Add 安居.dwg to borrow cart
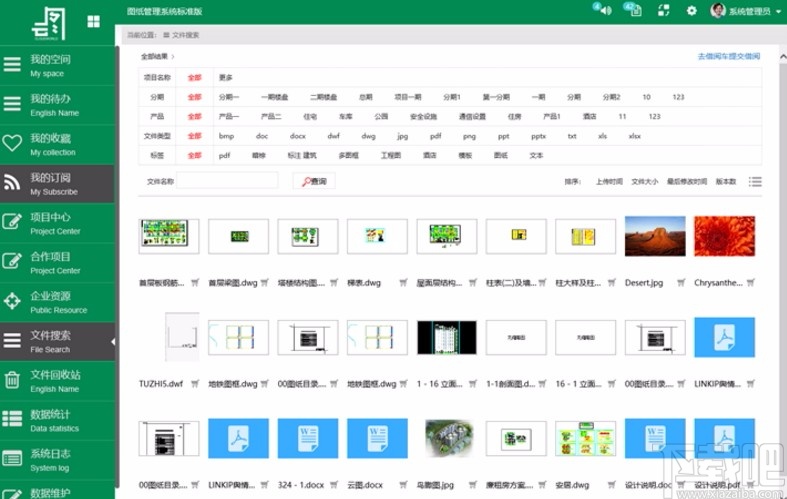The height and width of the screenshot is (499, 787). [611, 485]
